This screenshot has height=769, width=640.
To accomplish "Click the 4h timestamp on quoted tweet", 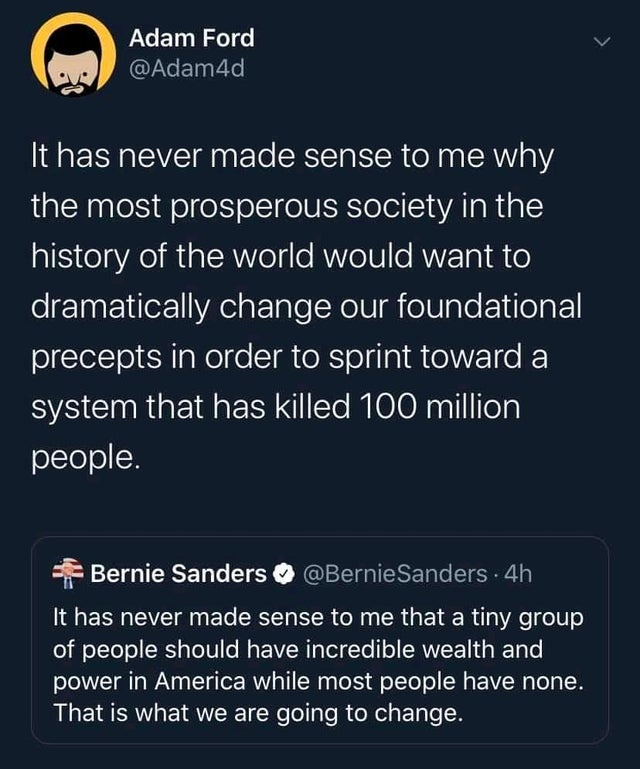I will click(x=518, y=573).
